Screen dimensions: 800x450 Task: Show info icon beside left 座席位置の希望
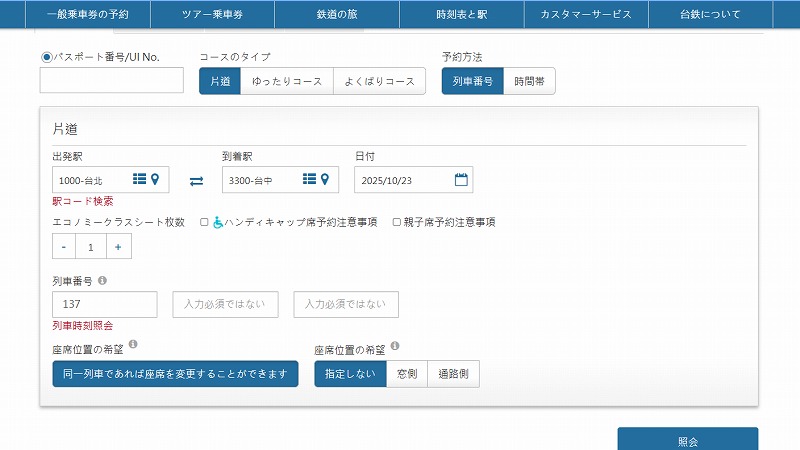click(x=133, y=344)
